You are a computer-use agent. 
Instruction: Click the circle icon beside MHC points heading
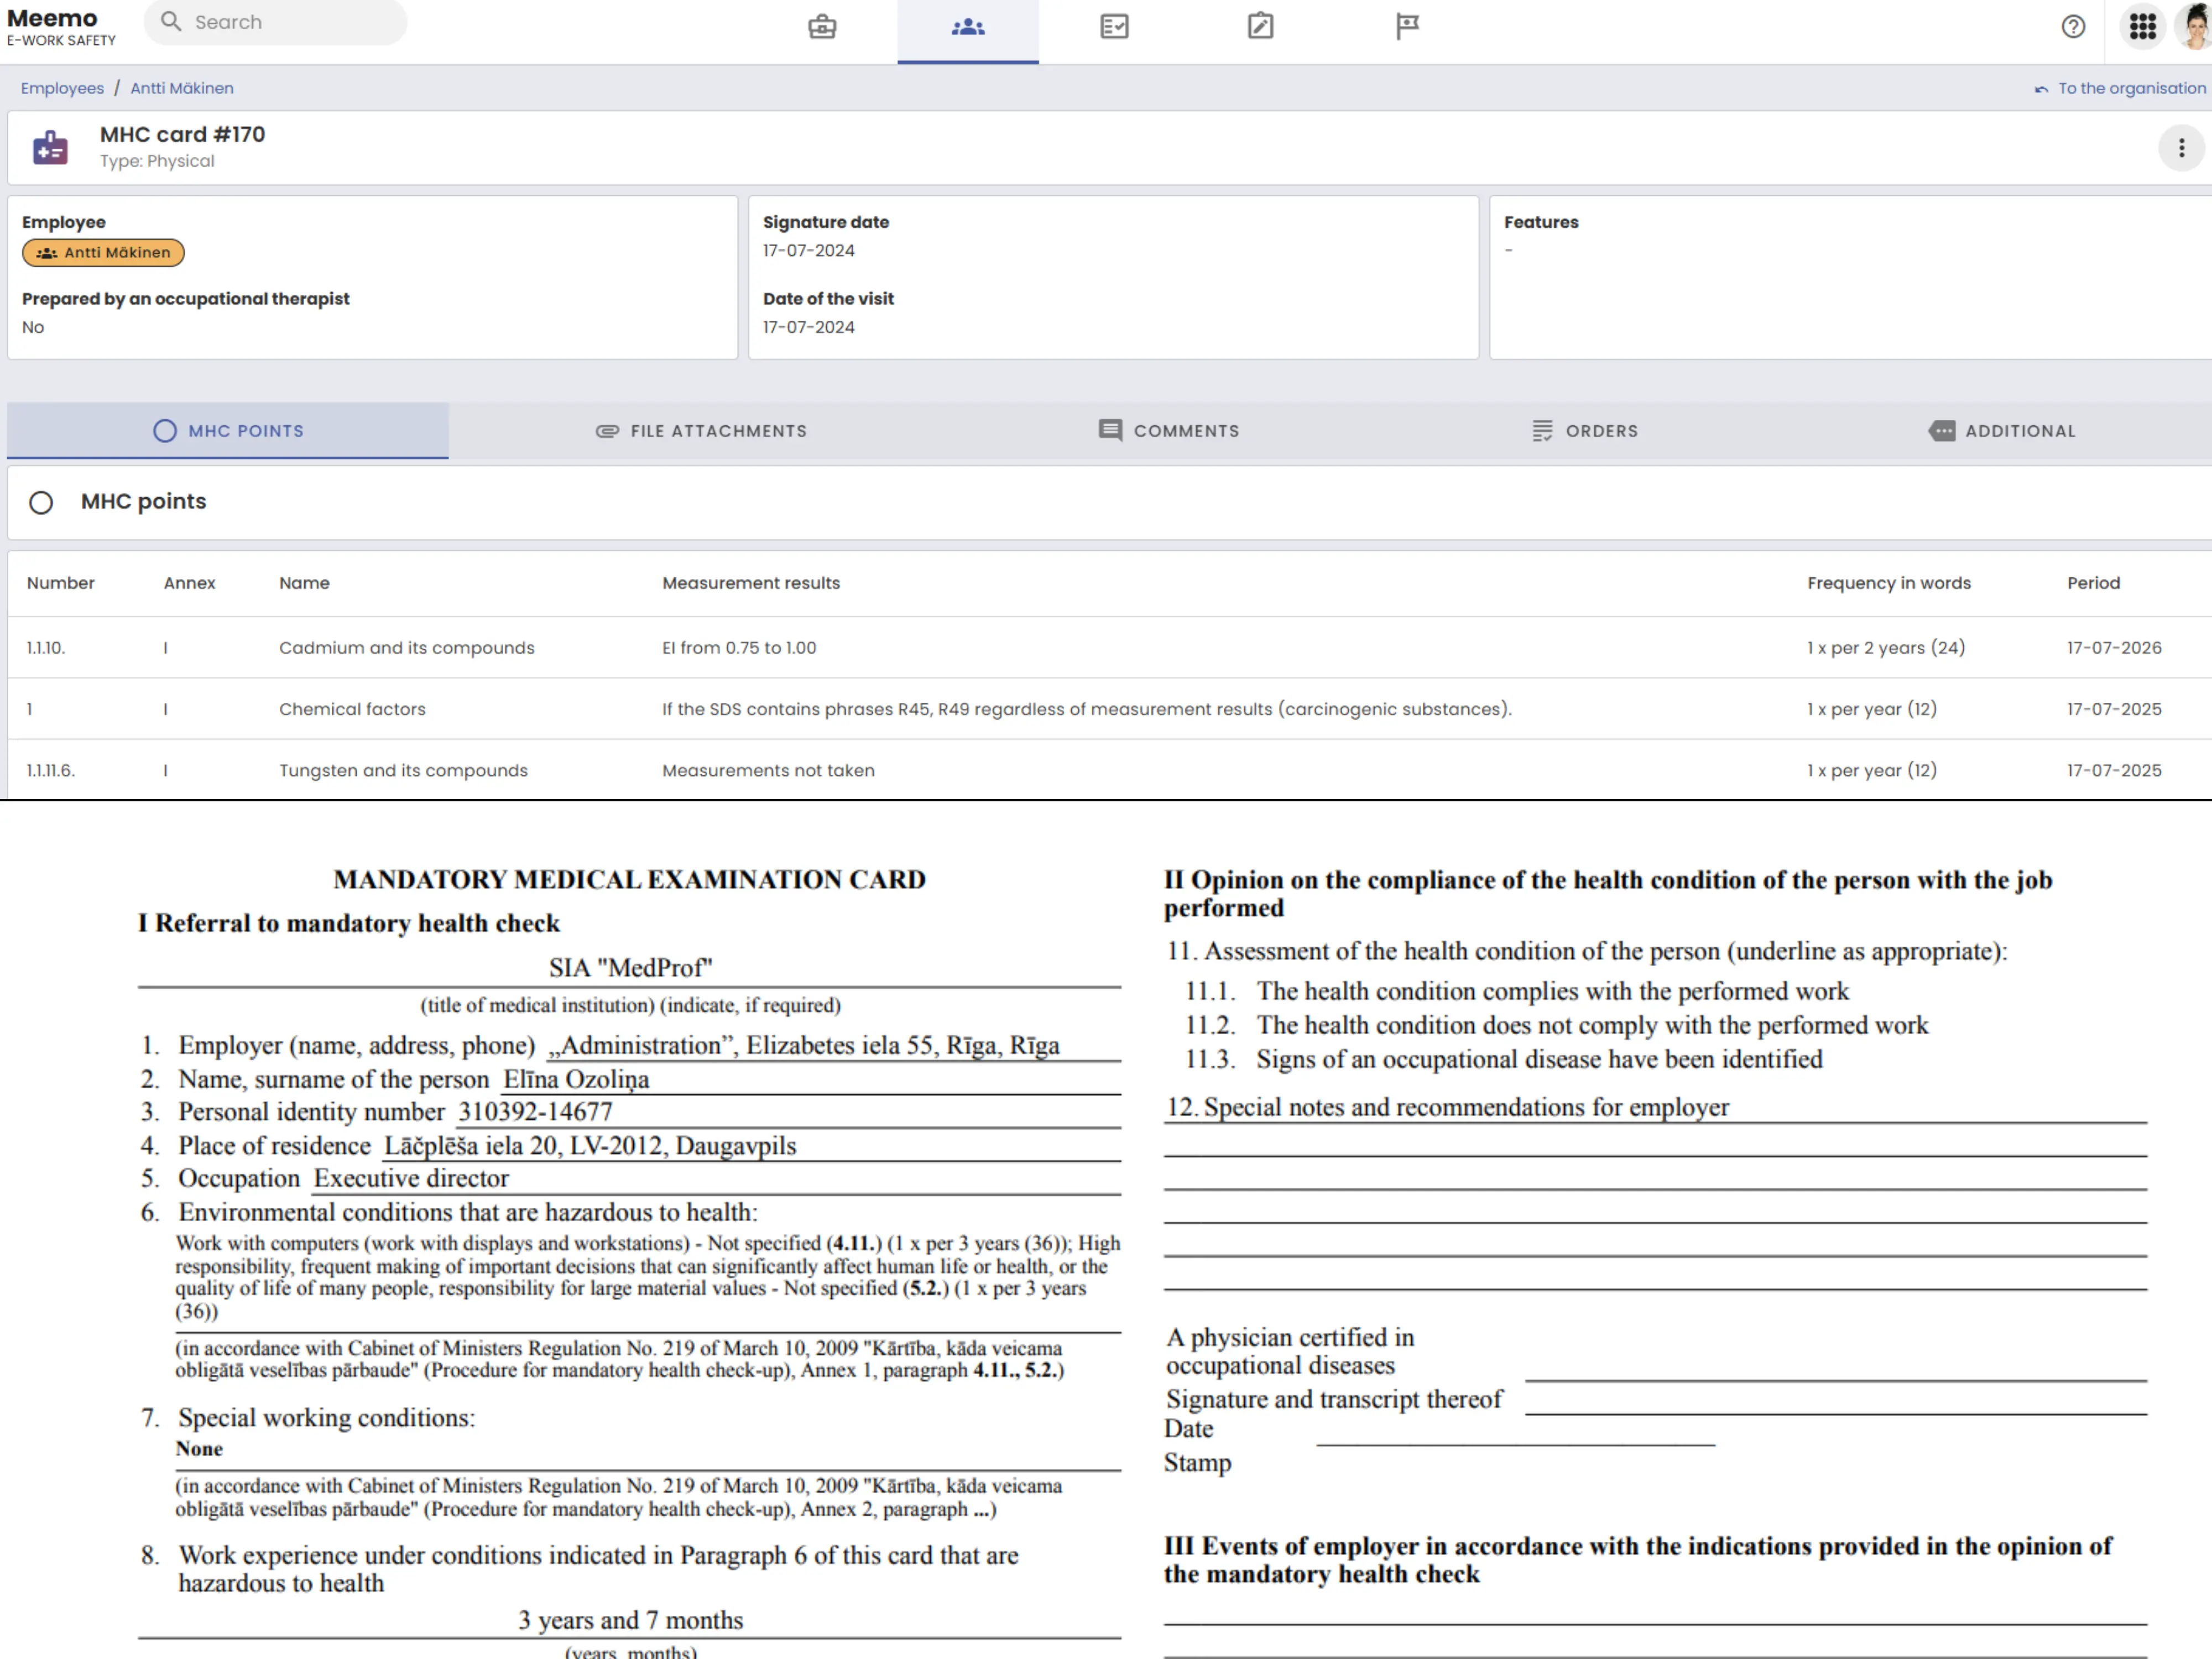41,502
